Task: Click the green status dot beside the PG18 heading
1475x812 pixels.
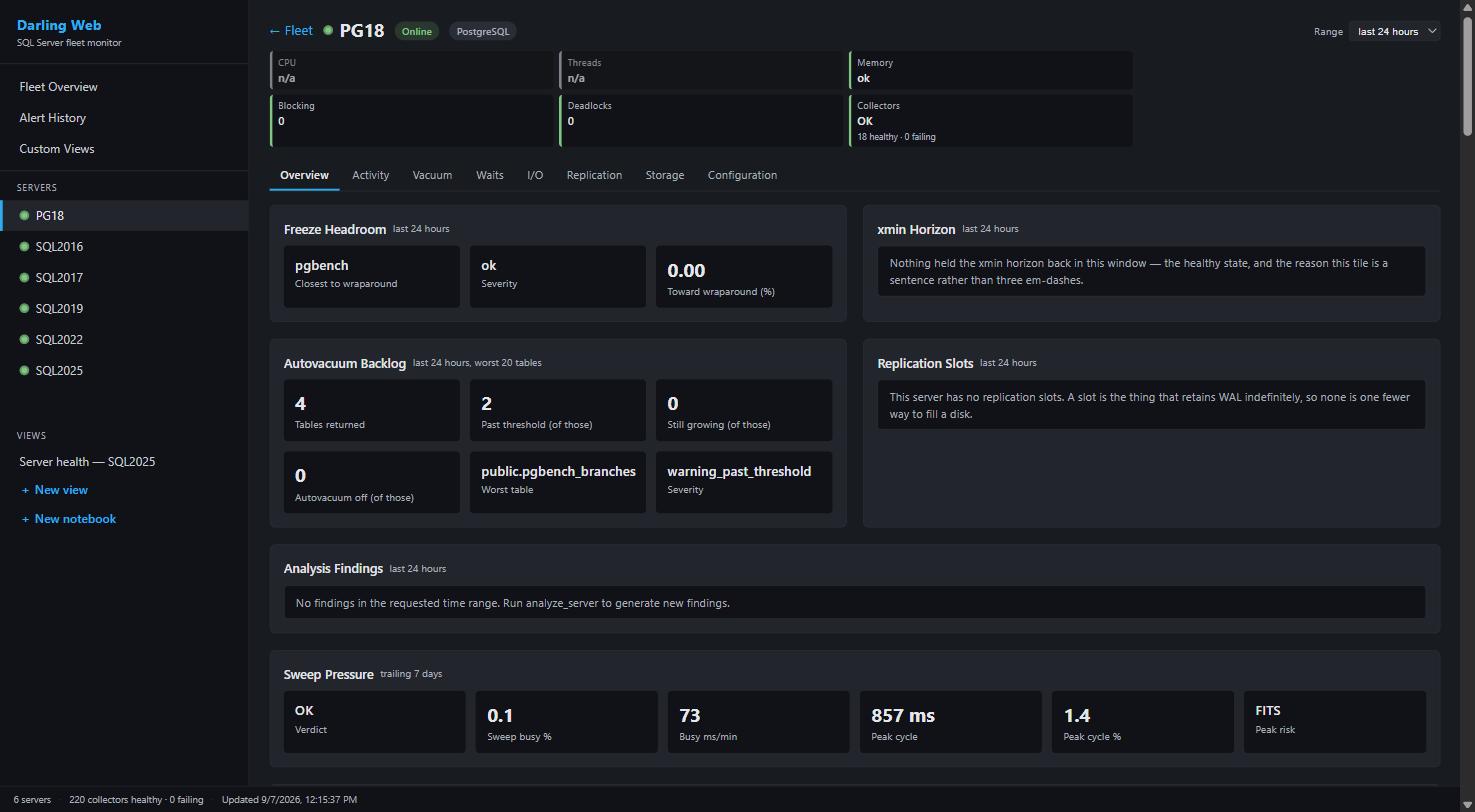Action: tap(328, 31)
